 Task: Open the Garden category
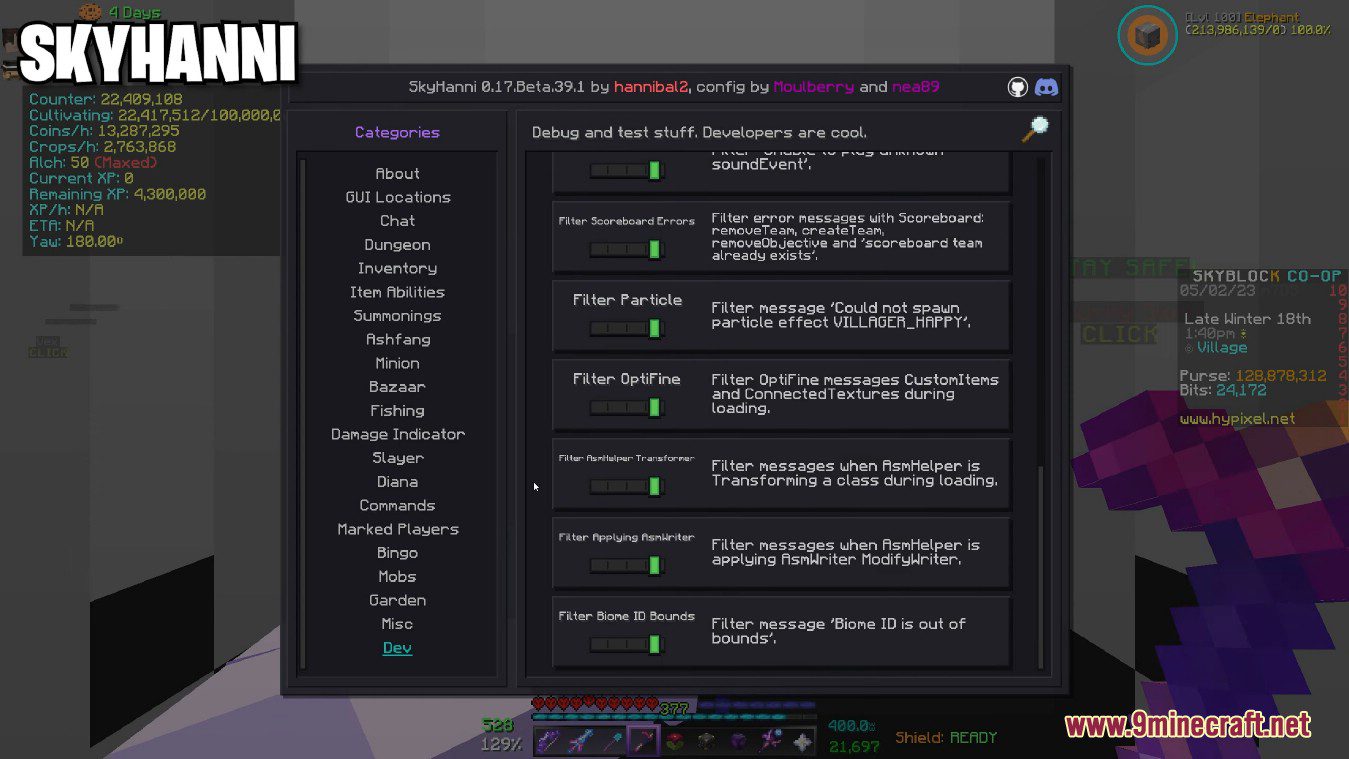pos(397,600)
